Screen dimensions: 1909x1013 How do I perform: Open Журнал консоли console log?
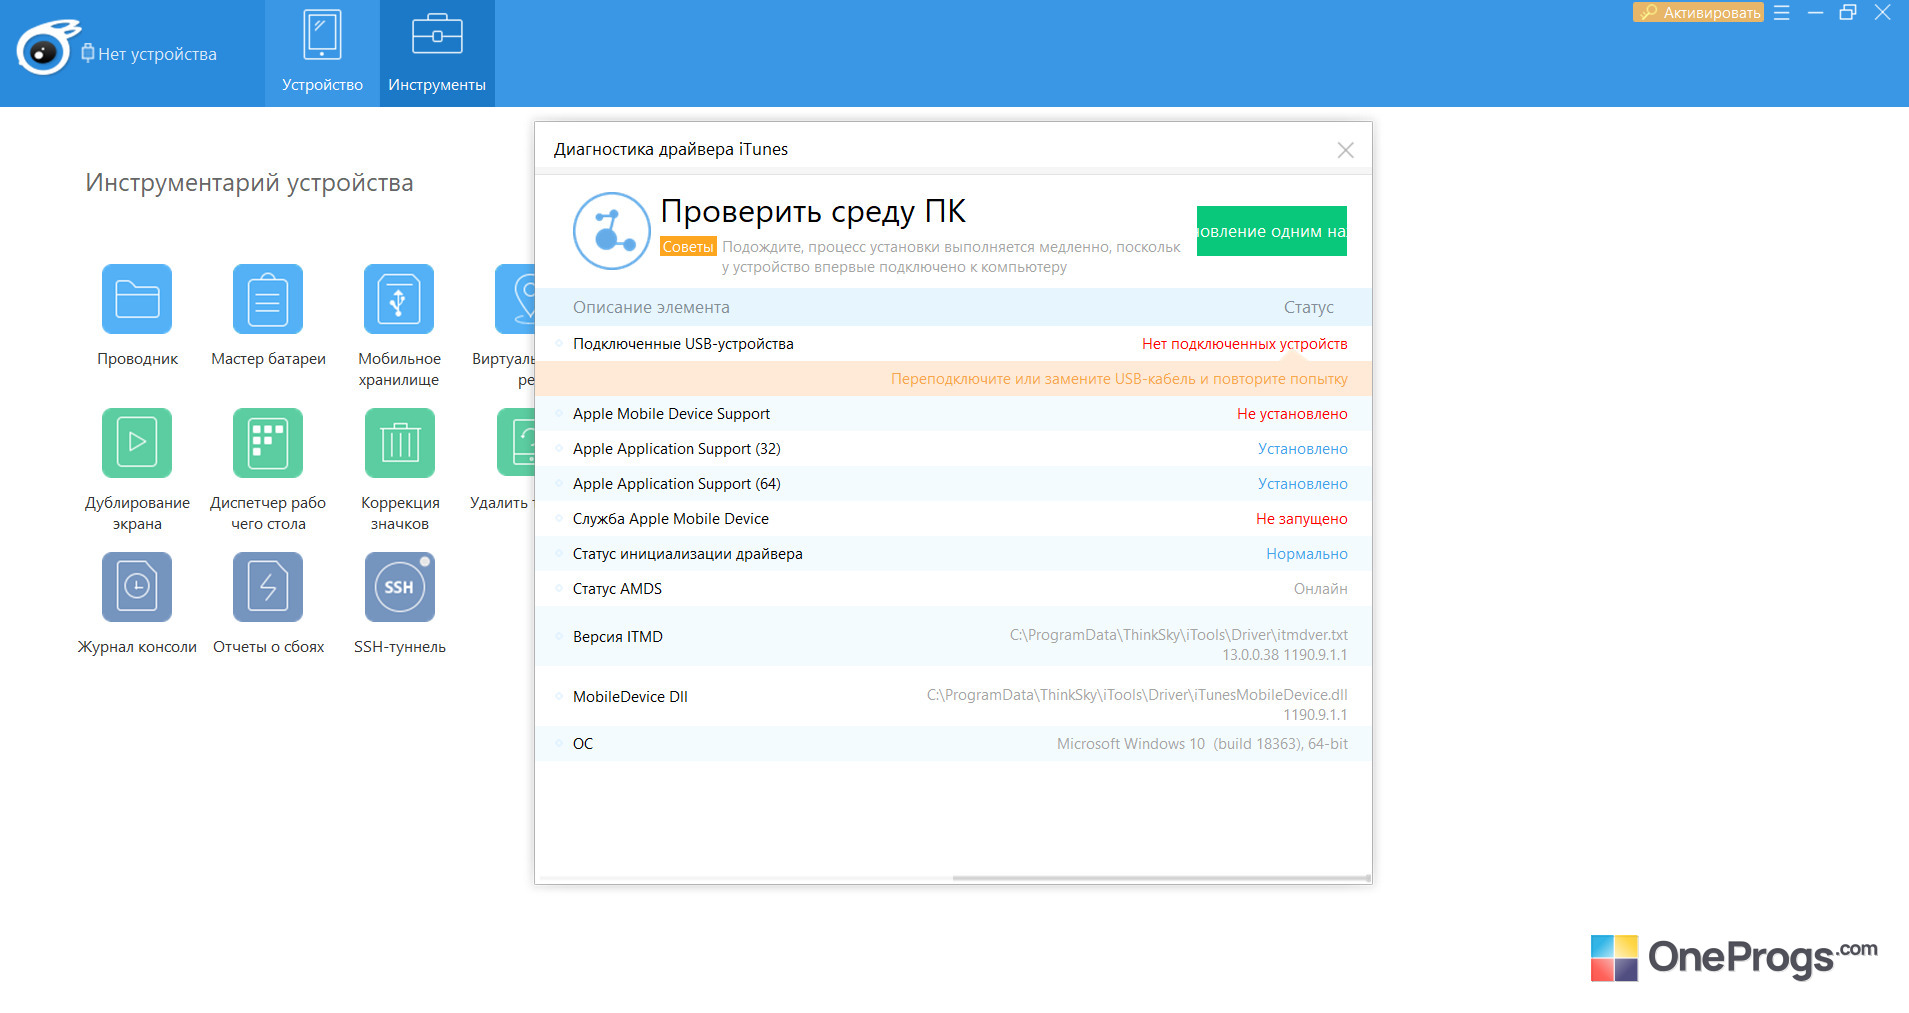tap(137, 587)
